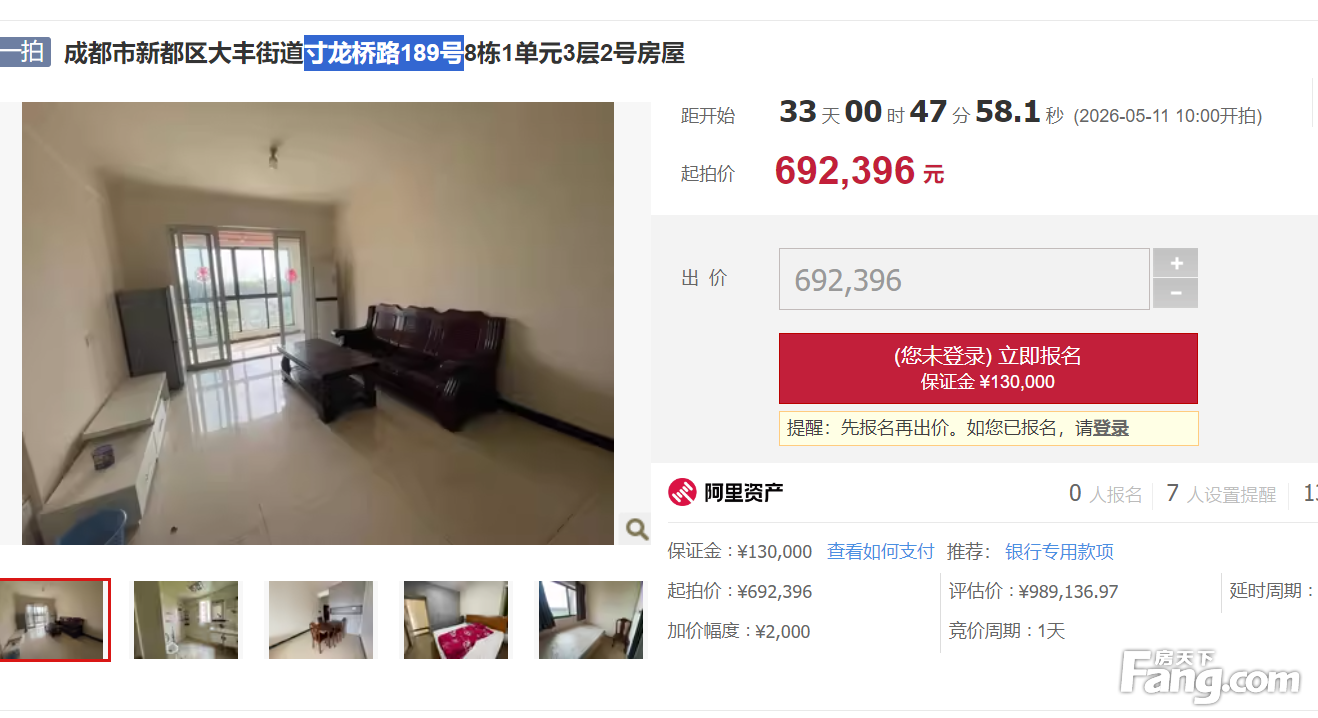Viewport: 1318px width, 718px height.
Task: Click the 一拍 auction round badge
Action: tap(24, 52)
